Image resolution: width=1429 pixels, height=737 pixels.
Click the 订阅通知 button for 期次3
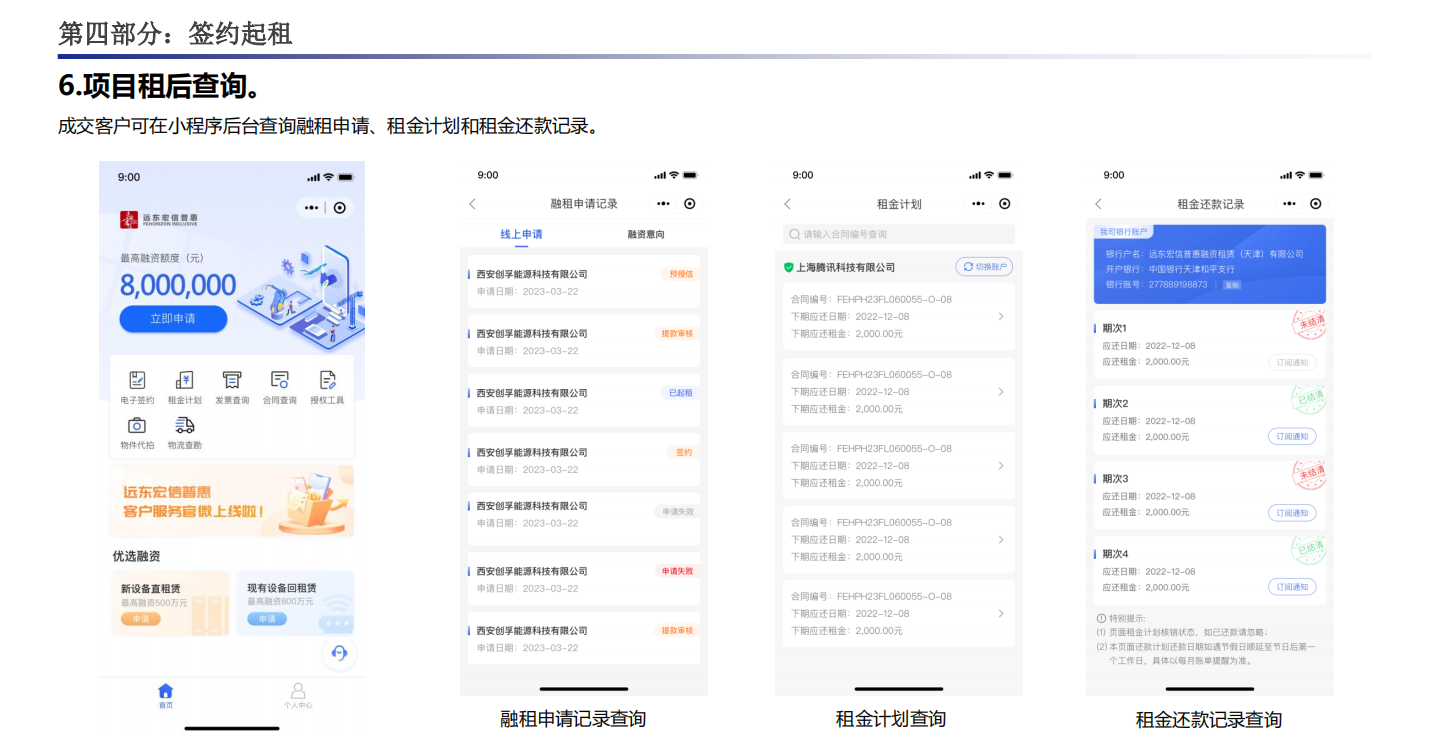coord(1292,513)
